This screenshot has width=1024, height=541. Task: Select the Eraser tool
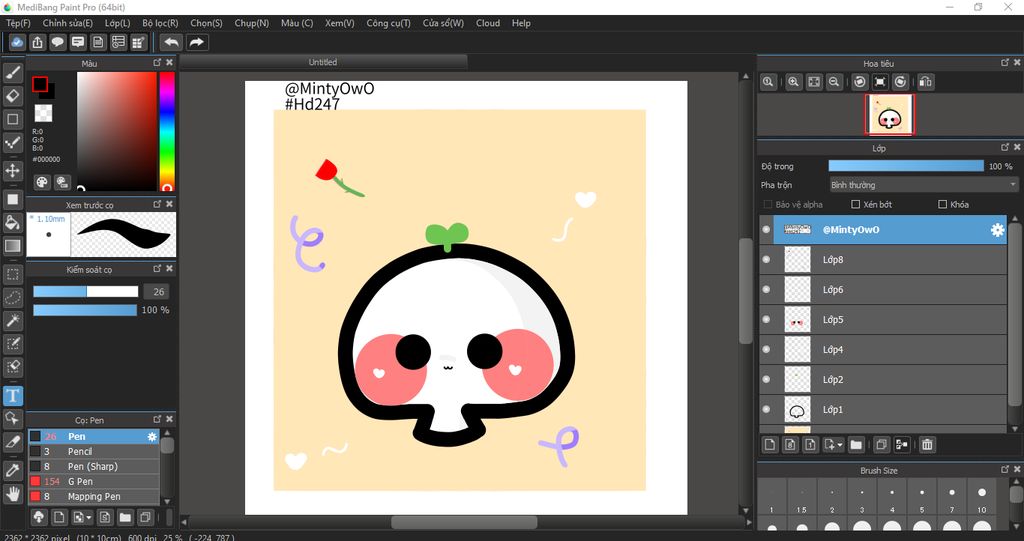[12, 96]
